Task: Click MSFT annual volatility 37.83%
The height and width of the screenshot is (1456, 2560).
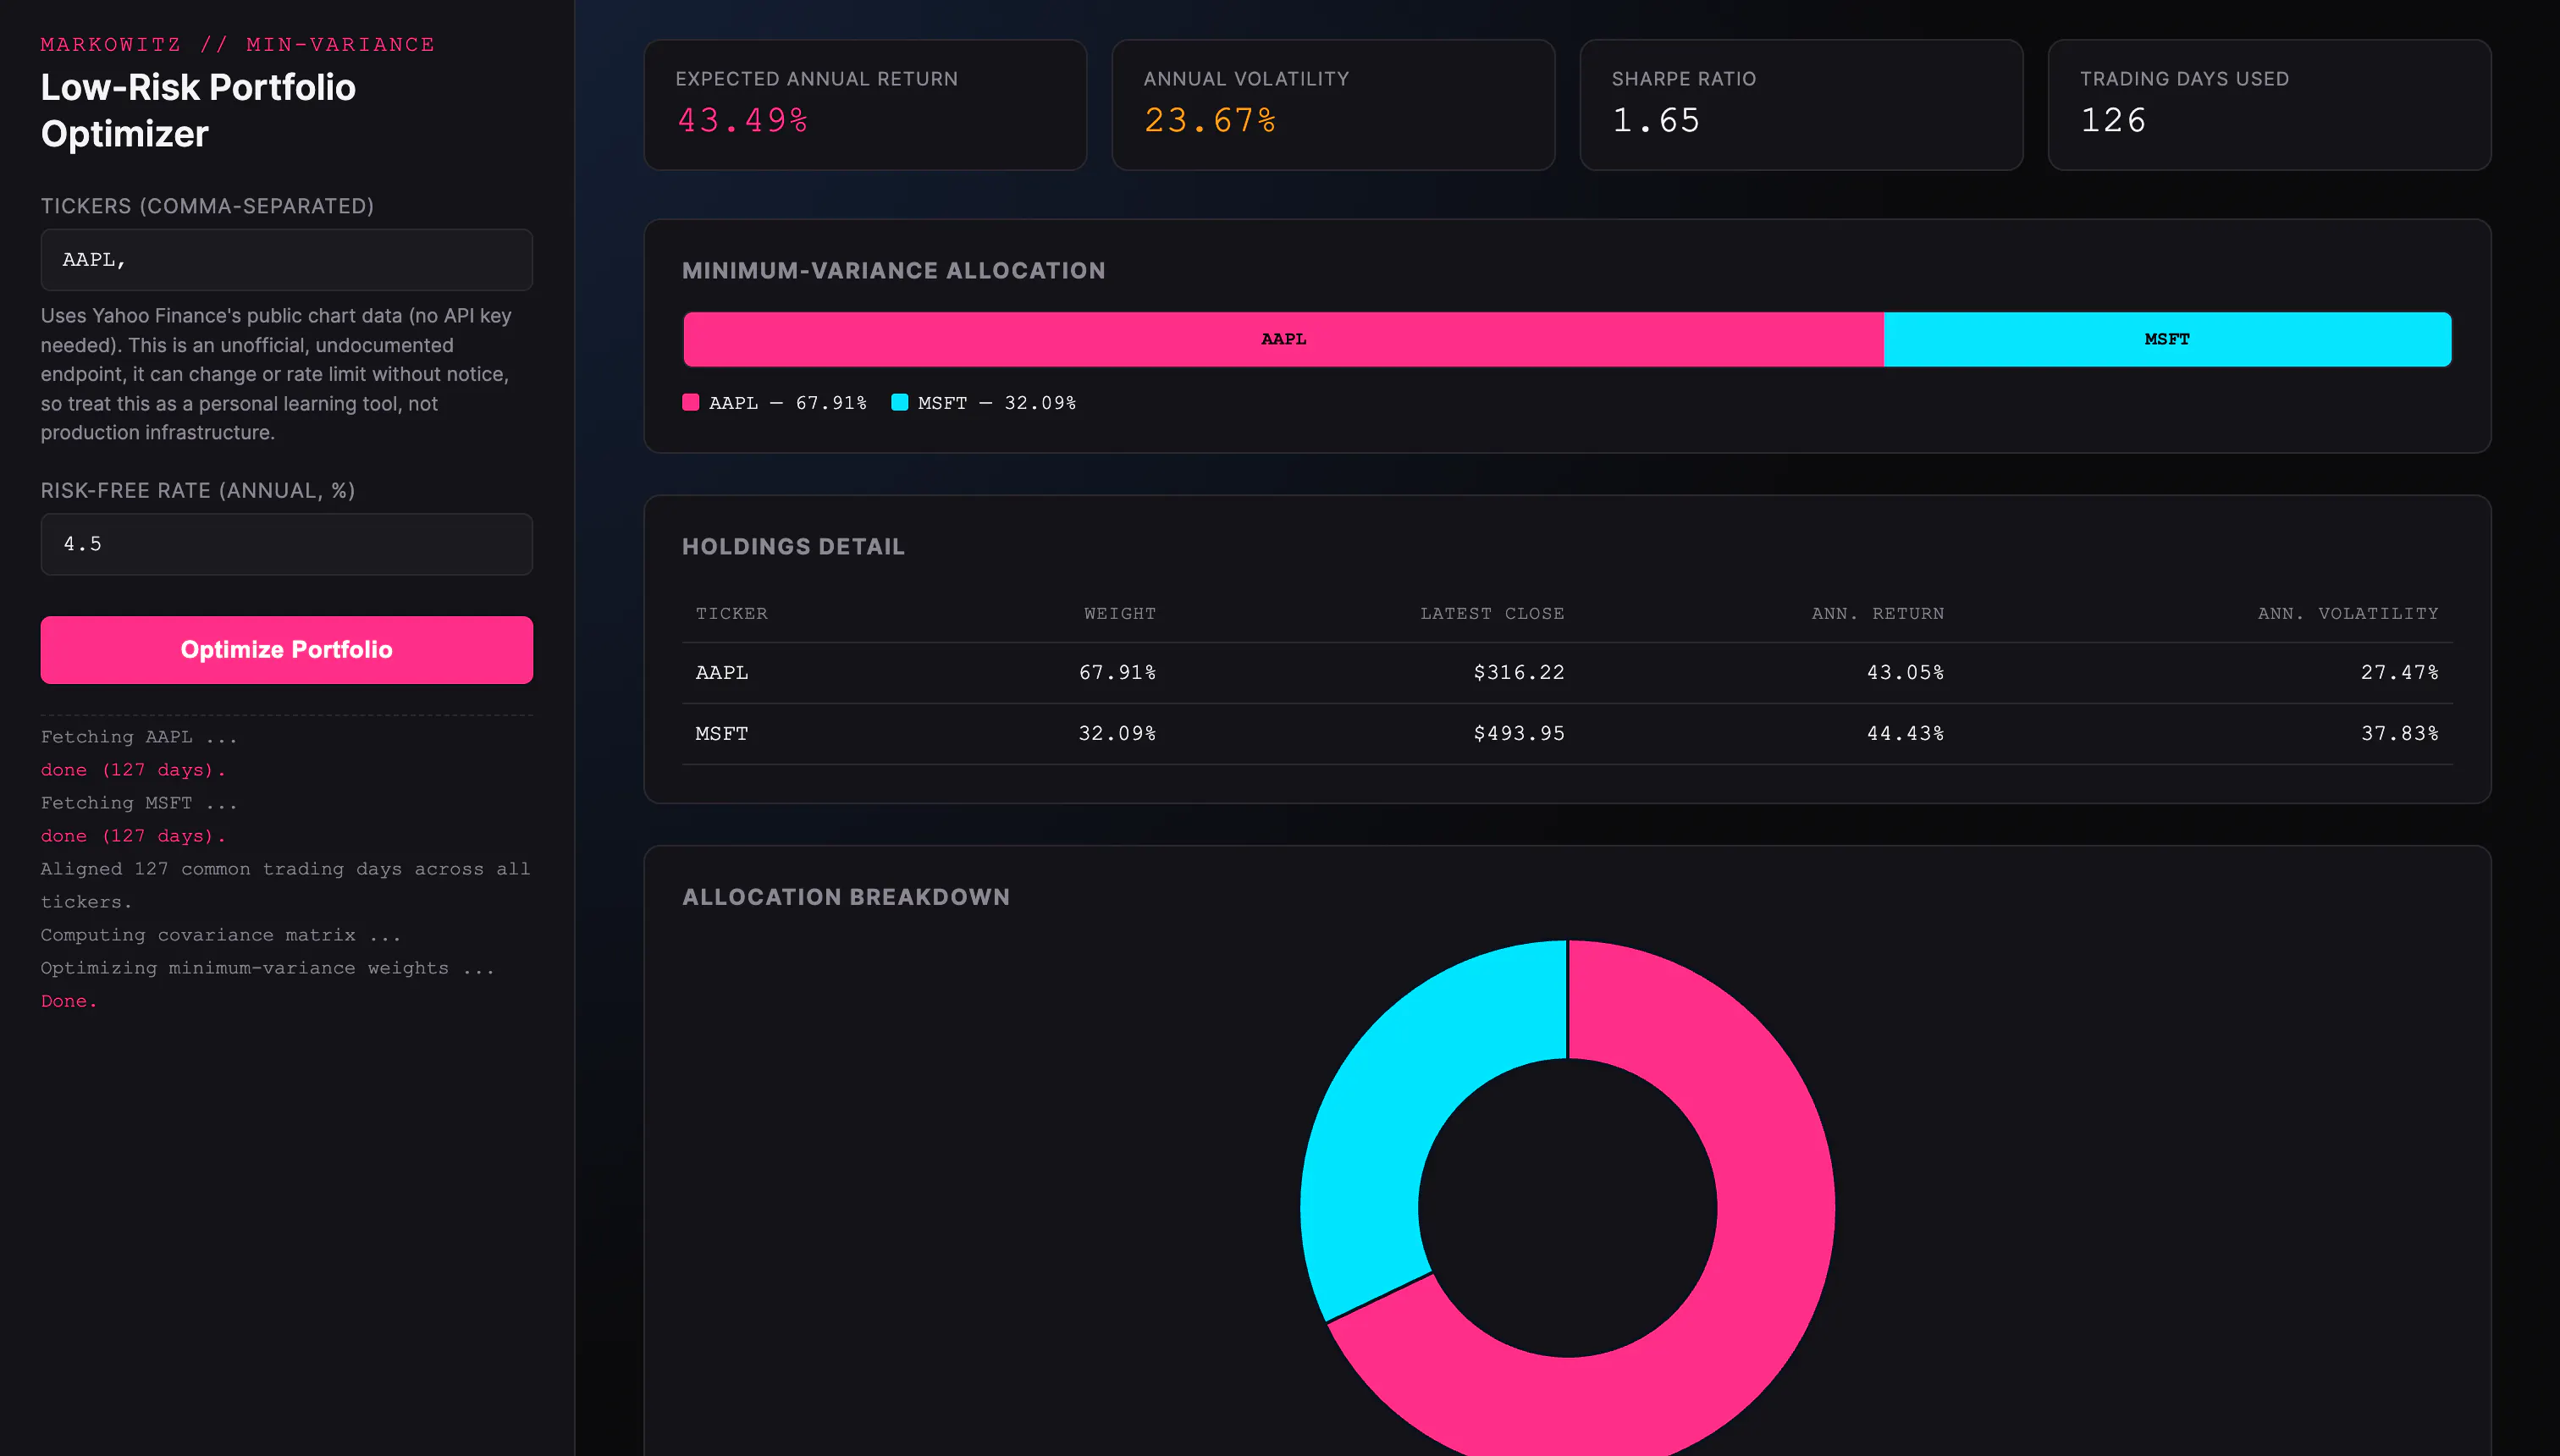Action: (x=2399, y=734)
